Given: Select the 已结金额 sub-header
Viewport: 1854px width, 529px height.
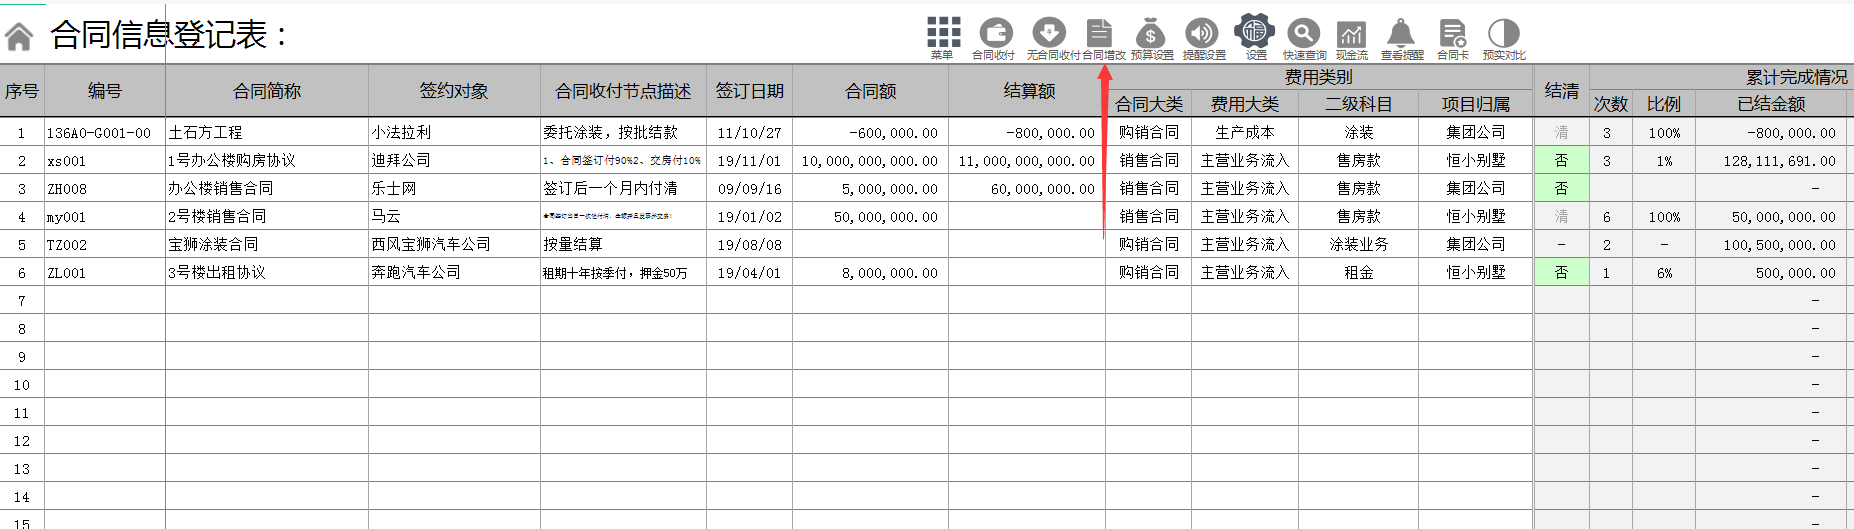Looking at the screenshot, I should point(1771,104).
